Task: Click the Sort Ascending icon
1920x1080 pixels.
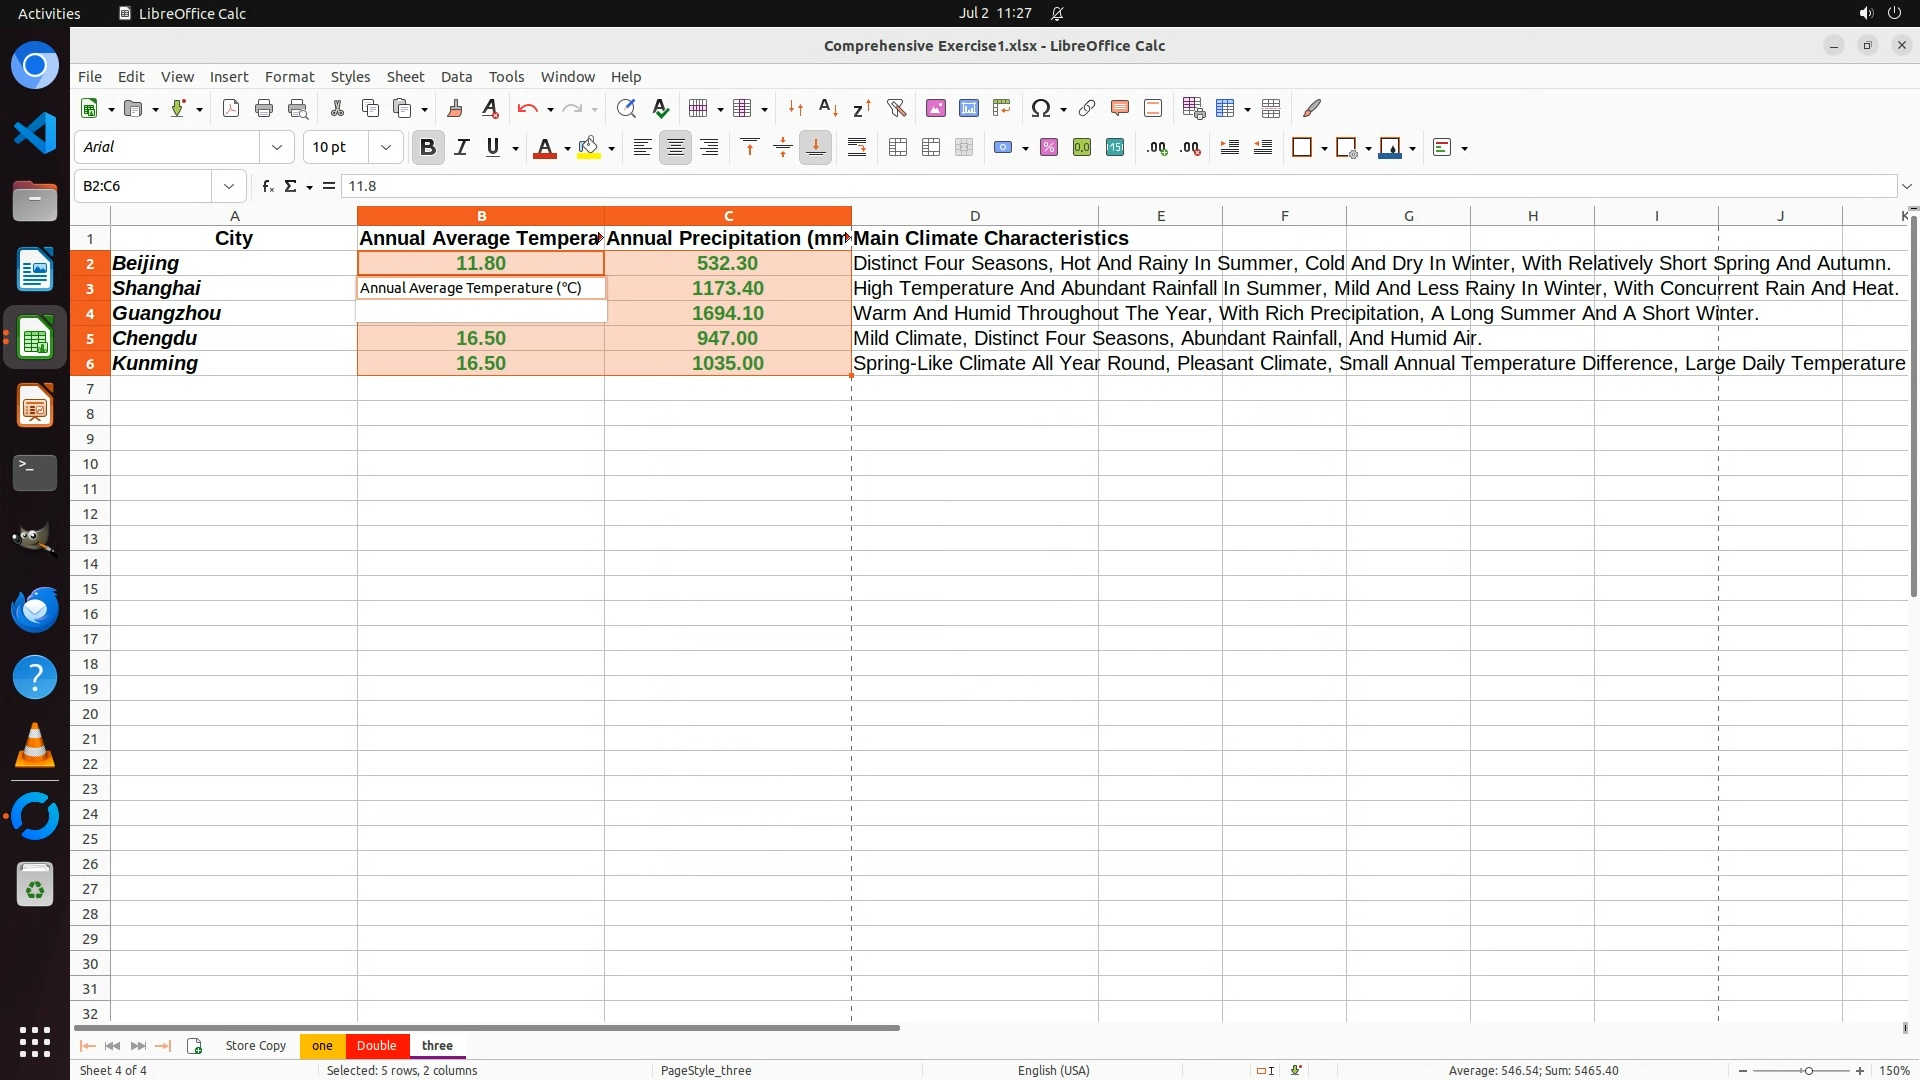Action: [x=828, y=108]
